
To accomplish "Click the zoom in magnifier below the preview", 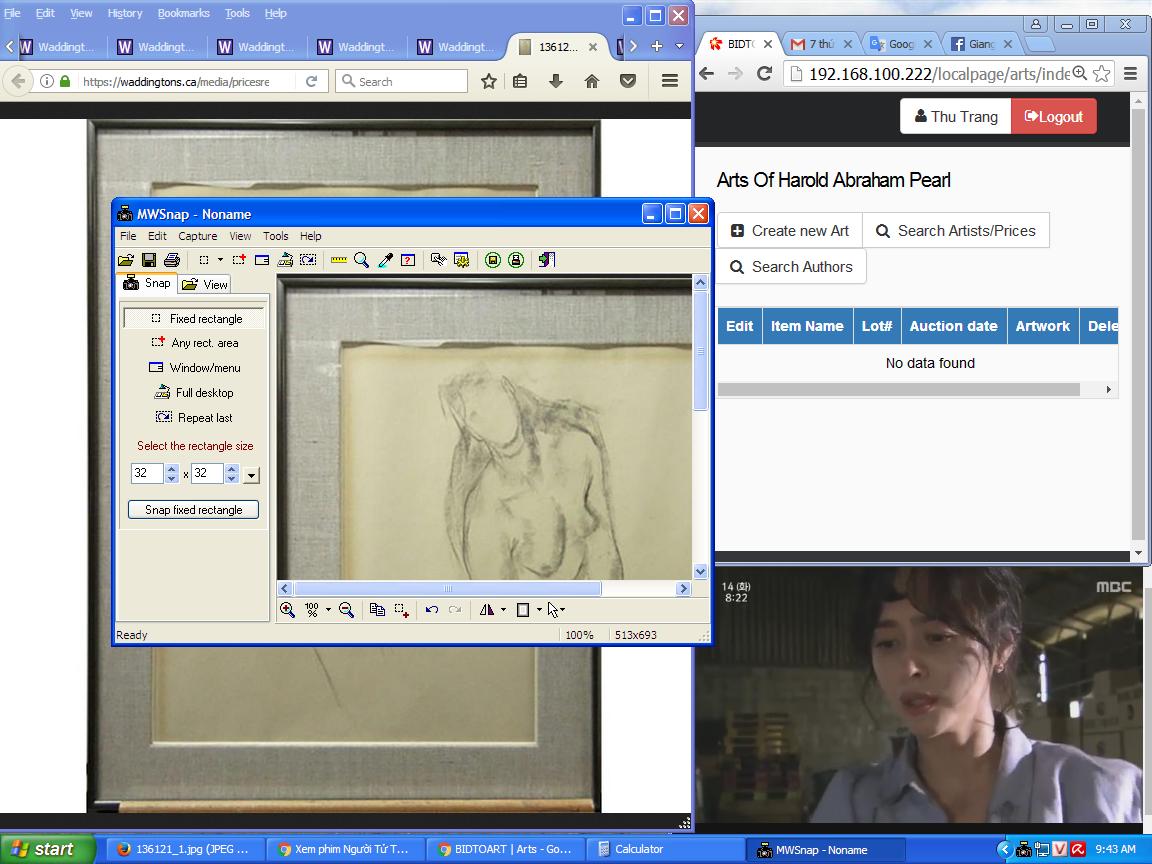I will (x=287, y=610).
